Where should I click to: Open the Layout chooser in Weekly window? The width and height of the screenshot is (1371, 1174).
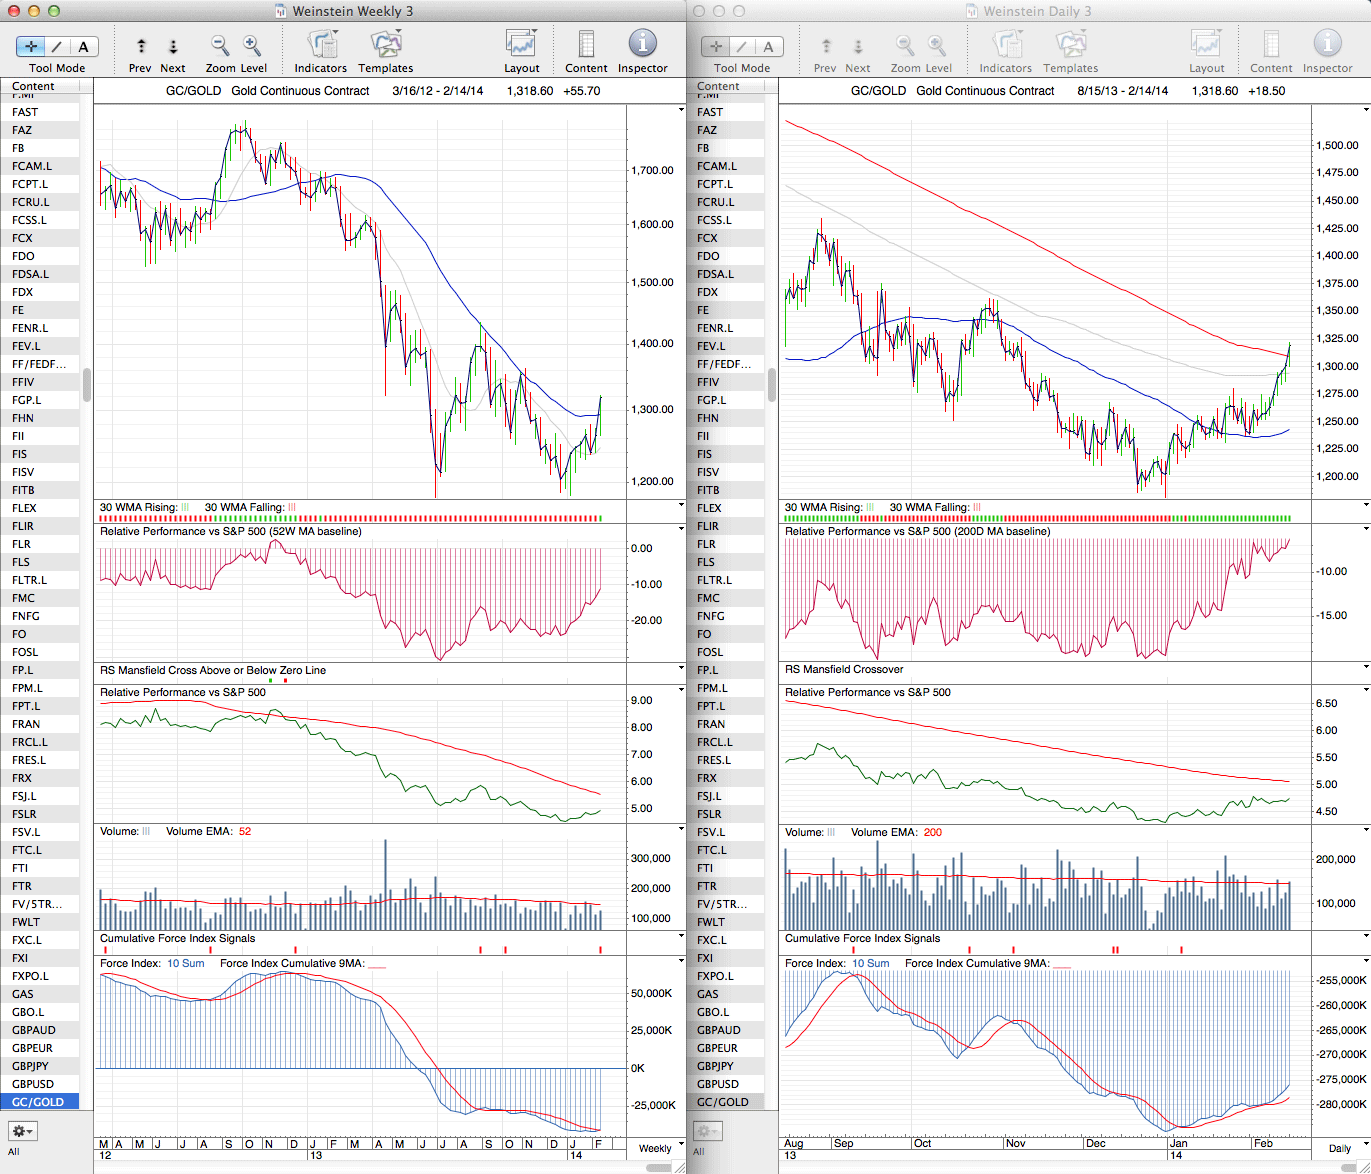pyautogui.click(x=521, y=45)
